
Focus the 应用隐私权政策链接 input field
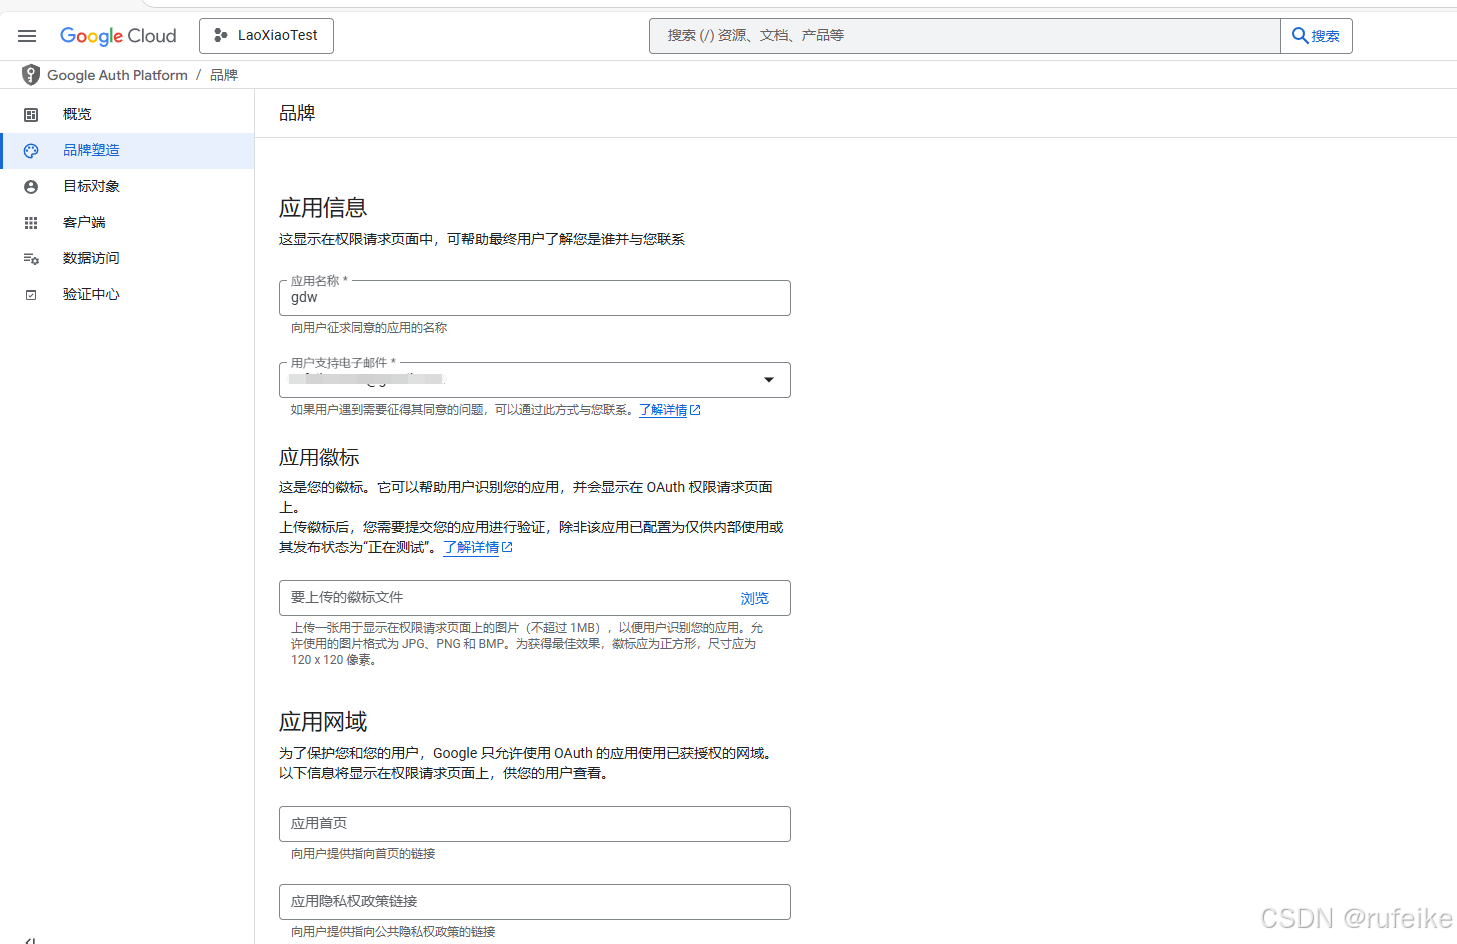[x=535, y=902]
